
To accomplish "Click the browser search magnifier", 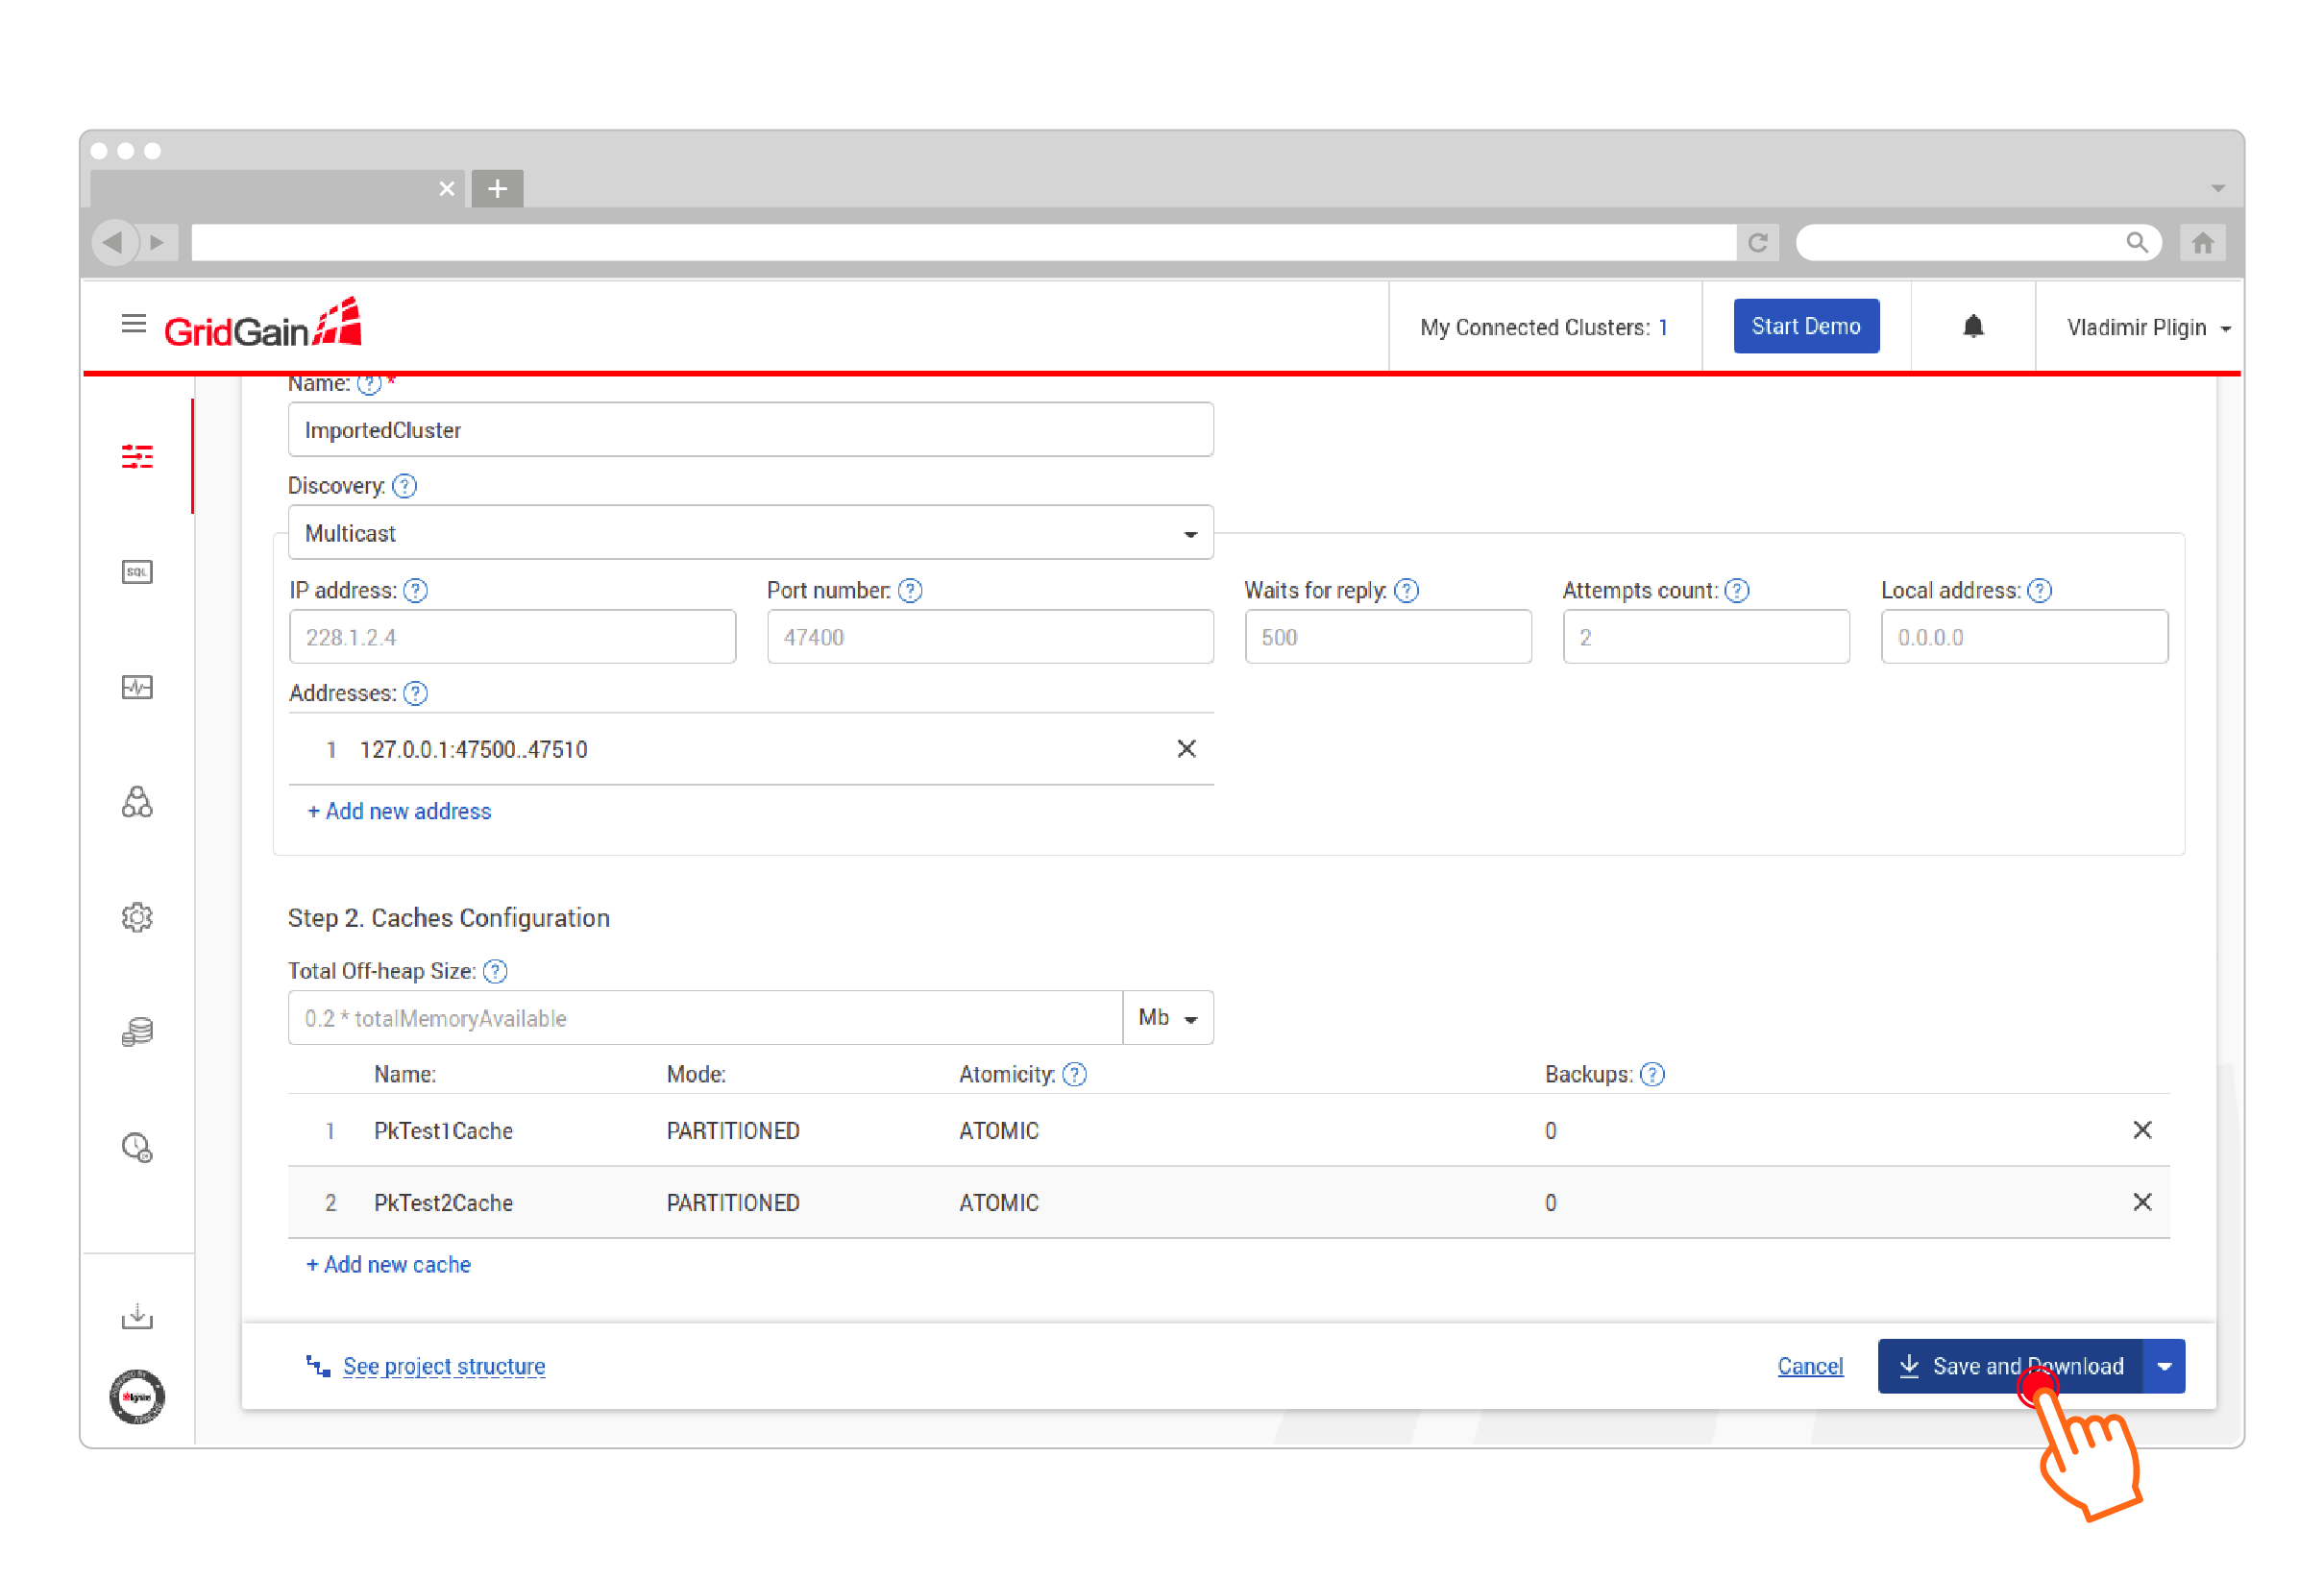I will coord(2136,242).
